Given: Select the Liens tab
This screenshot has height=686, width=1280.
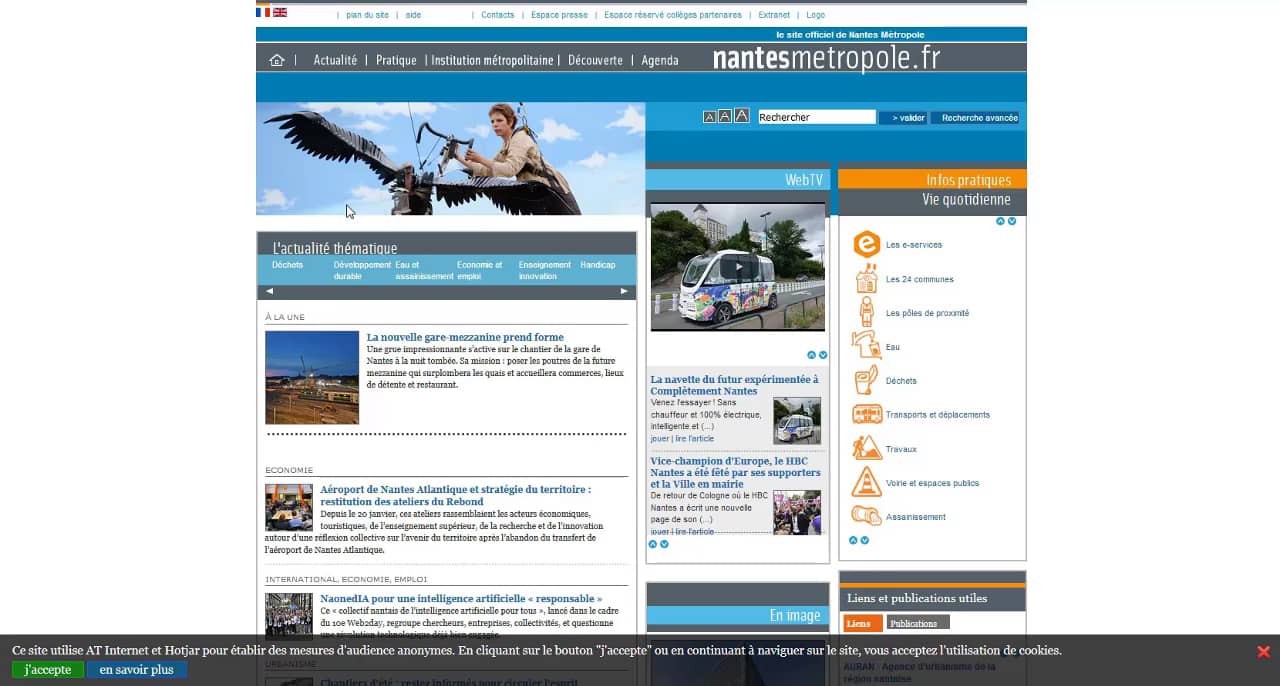Looking at the screenshot, I should 862,623.
